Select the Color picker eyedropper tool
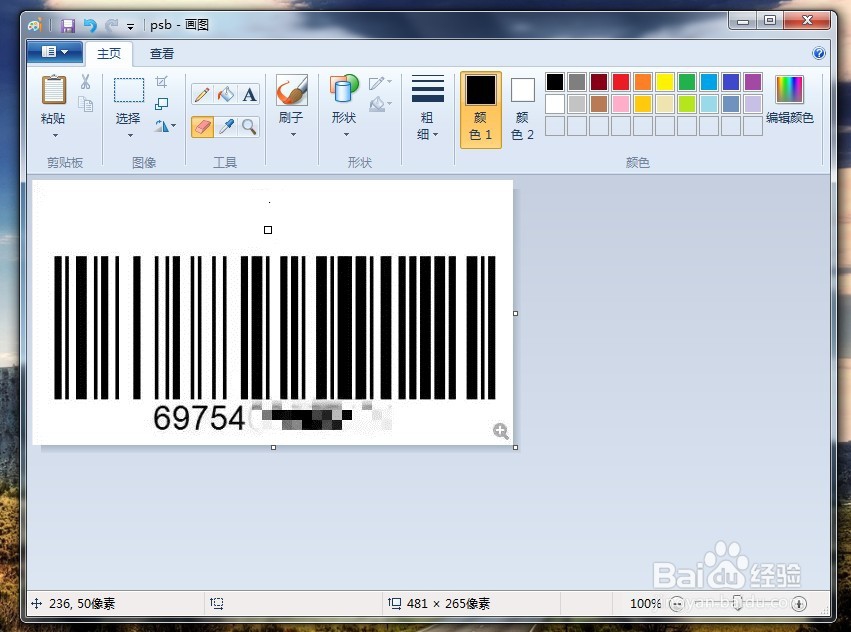Viewport: 851px width, 632px height. pos(226,127)
